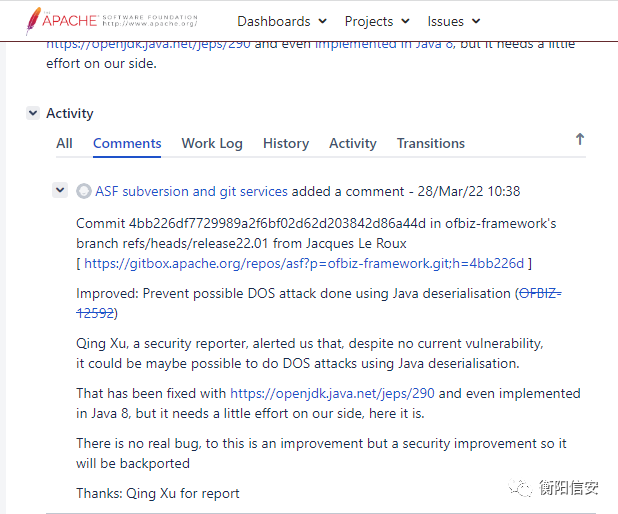Collapse the ASF subversion comment
Viewport: 618px width, 514px height.
(x=60, y=190)
